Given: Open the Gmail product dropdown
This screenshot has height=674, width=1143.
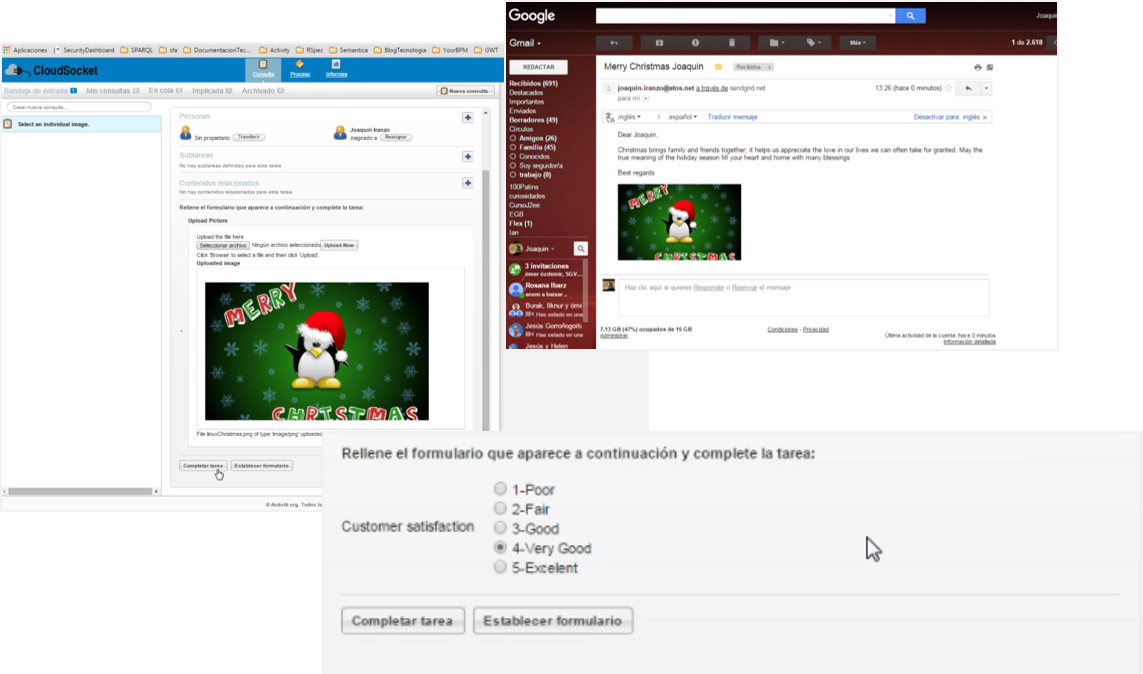Looking at the screenshot, I should click(525, 43).
